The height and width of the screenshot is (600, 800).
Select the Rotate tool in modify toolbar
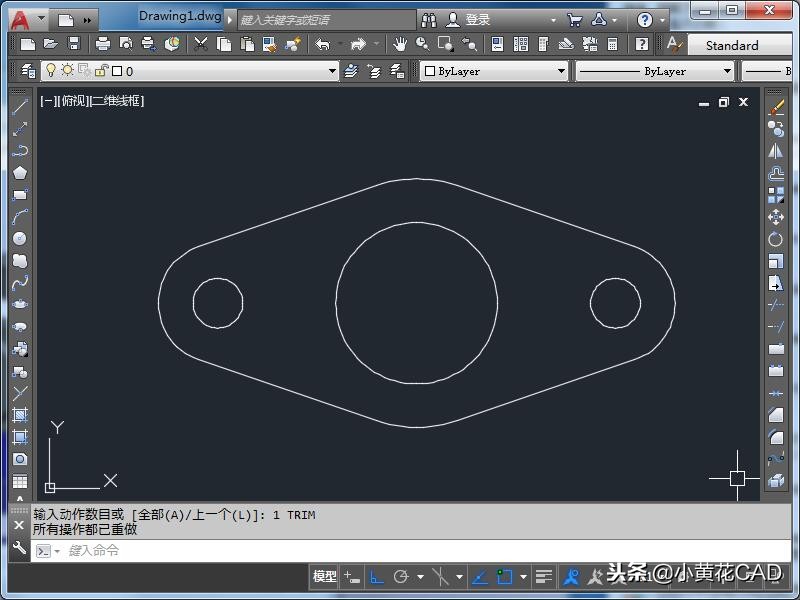click(776, 239)
